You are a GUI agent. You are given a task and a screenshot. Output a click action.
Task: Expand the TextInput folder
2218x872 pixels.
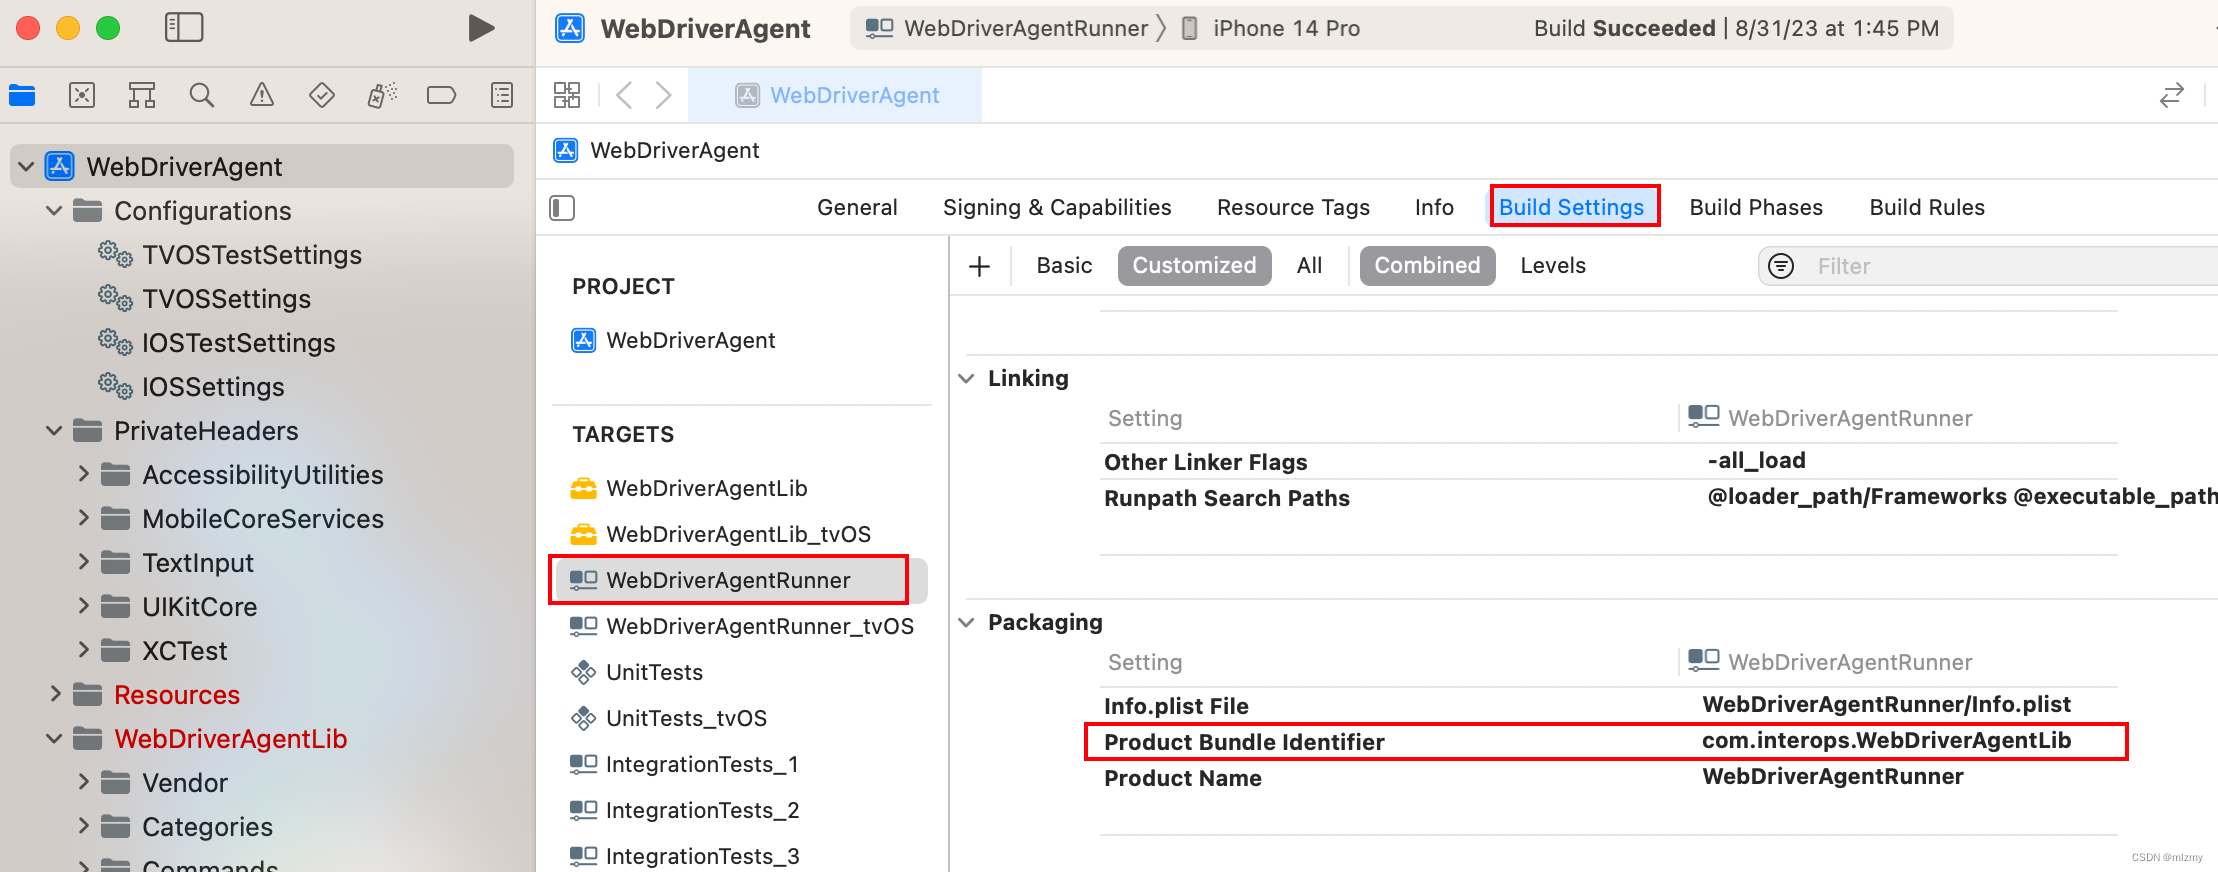(84, 562)
